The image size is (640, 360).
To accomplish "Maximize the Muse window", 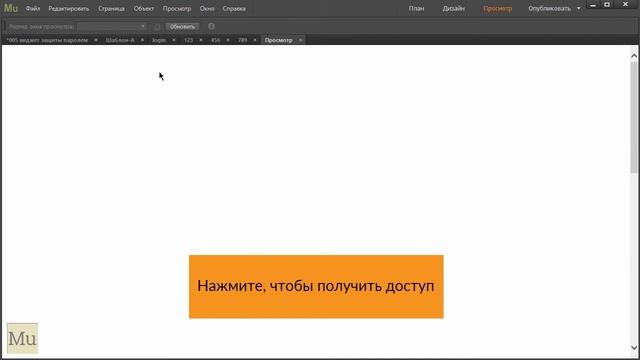I will click(607, 4).
